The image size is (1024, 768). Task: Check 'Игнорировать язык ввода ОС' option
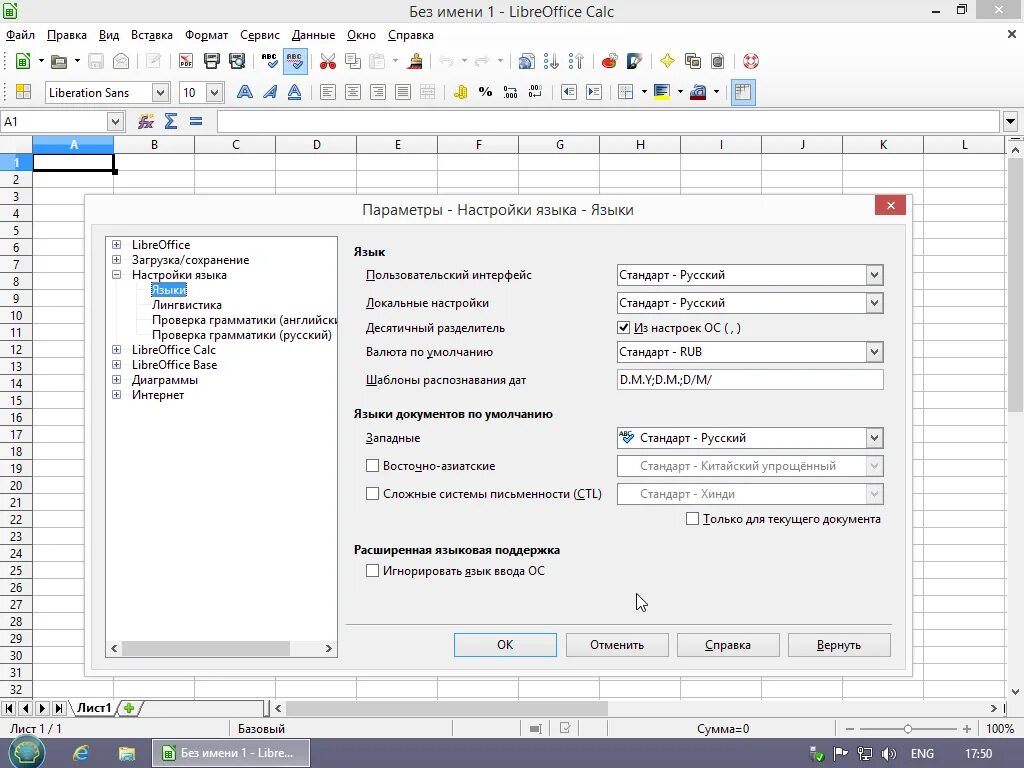(372, 571)
